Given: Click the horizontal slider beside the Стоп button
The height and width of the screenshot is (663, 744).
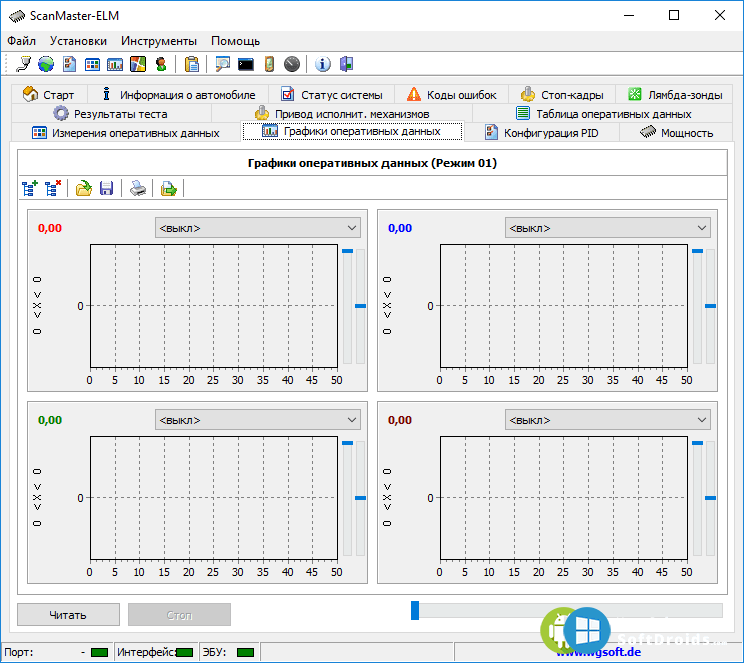Looking at the screenshot, I should (567, 610).
